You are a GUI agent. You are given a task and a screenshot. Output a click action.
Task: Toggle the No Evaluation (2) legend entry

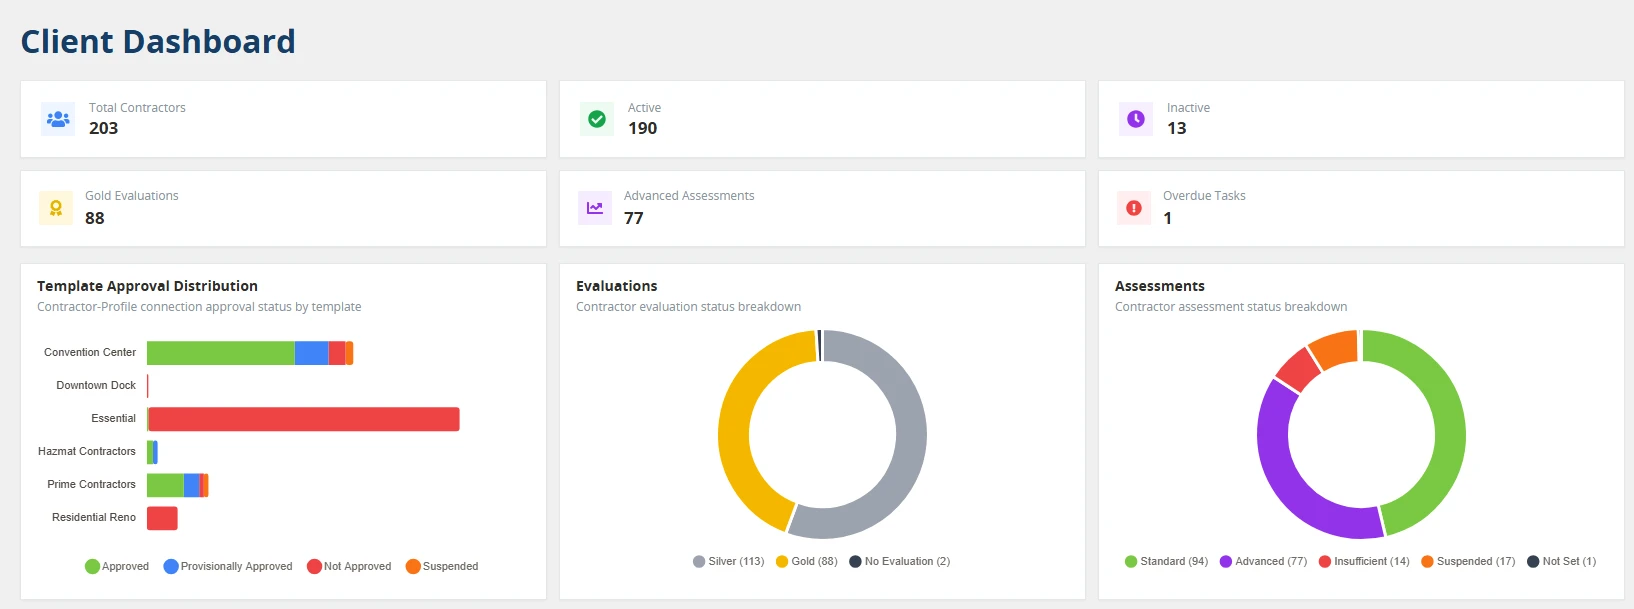pos(900,561)
